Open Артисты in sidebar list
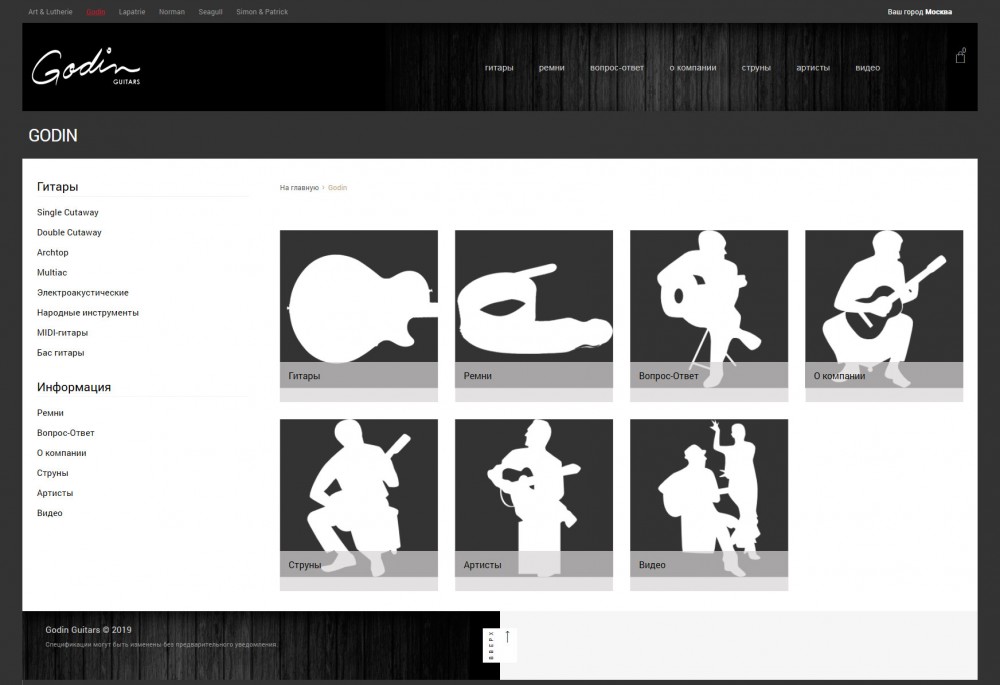The image size is (1000, 685). point(55,493)
